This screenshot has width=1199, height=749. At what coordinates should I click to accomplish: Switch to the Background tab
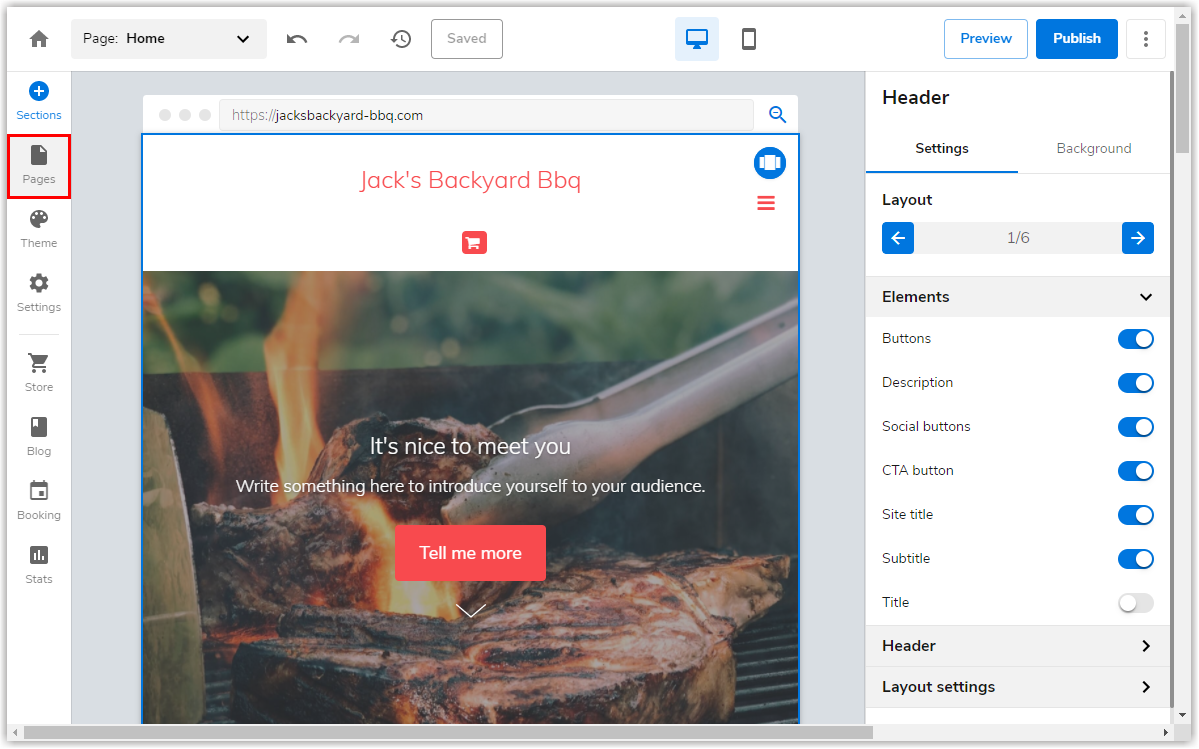click(x=1093, y=149)
